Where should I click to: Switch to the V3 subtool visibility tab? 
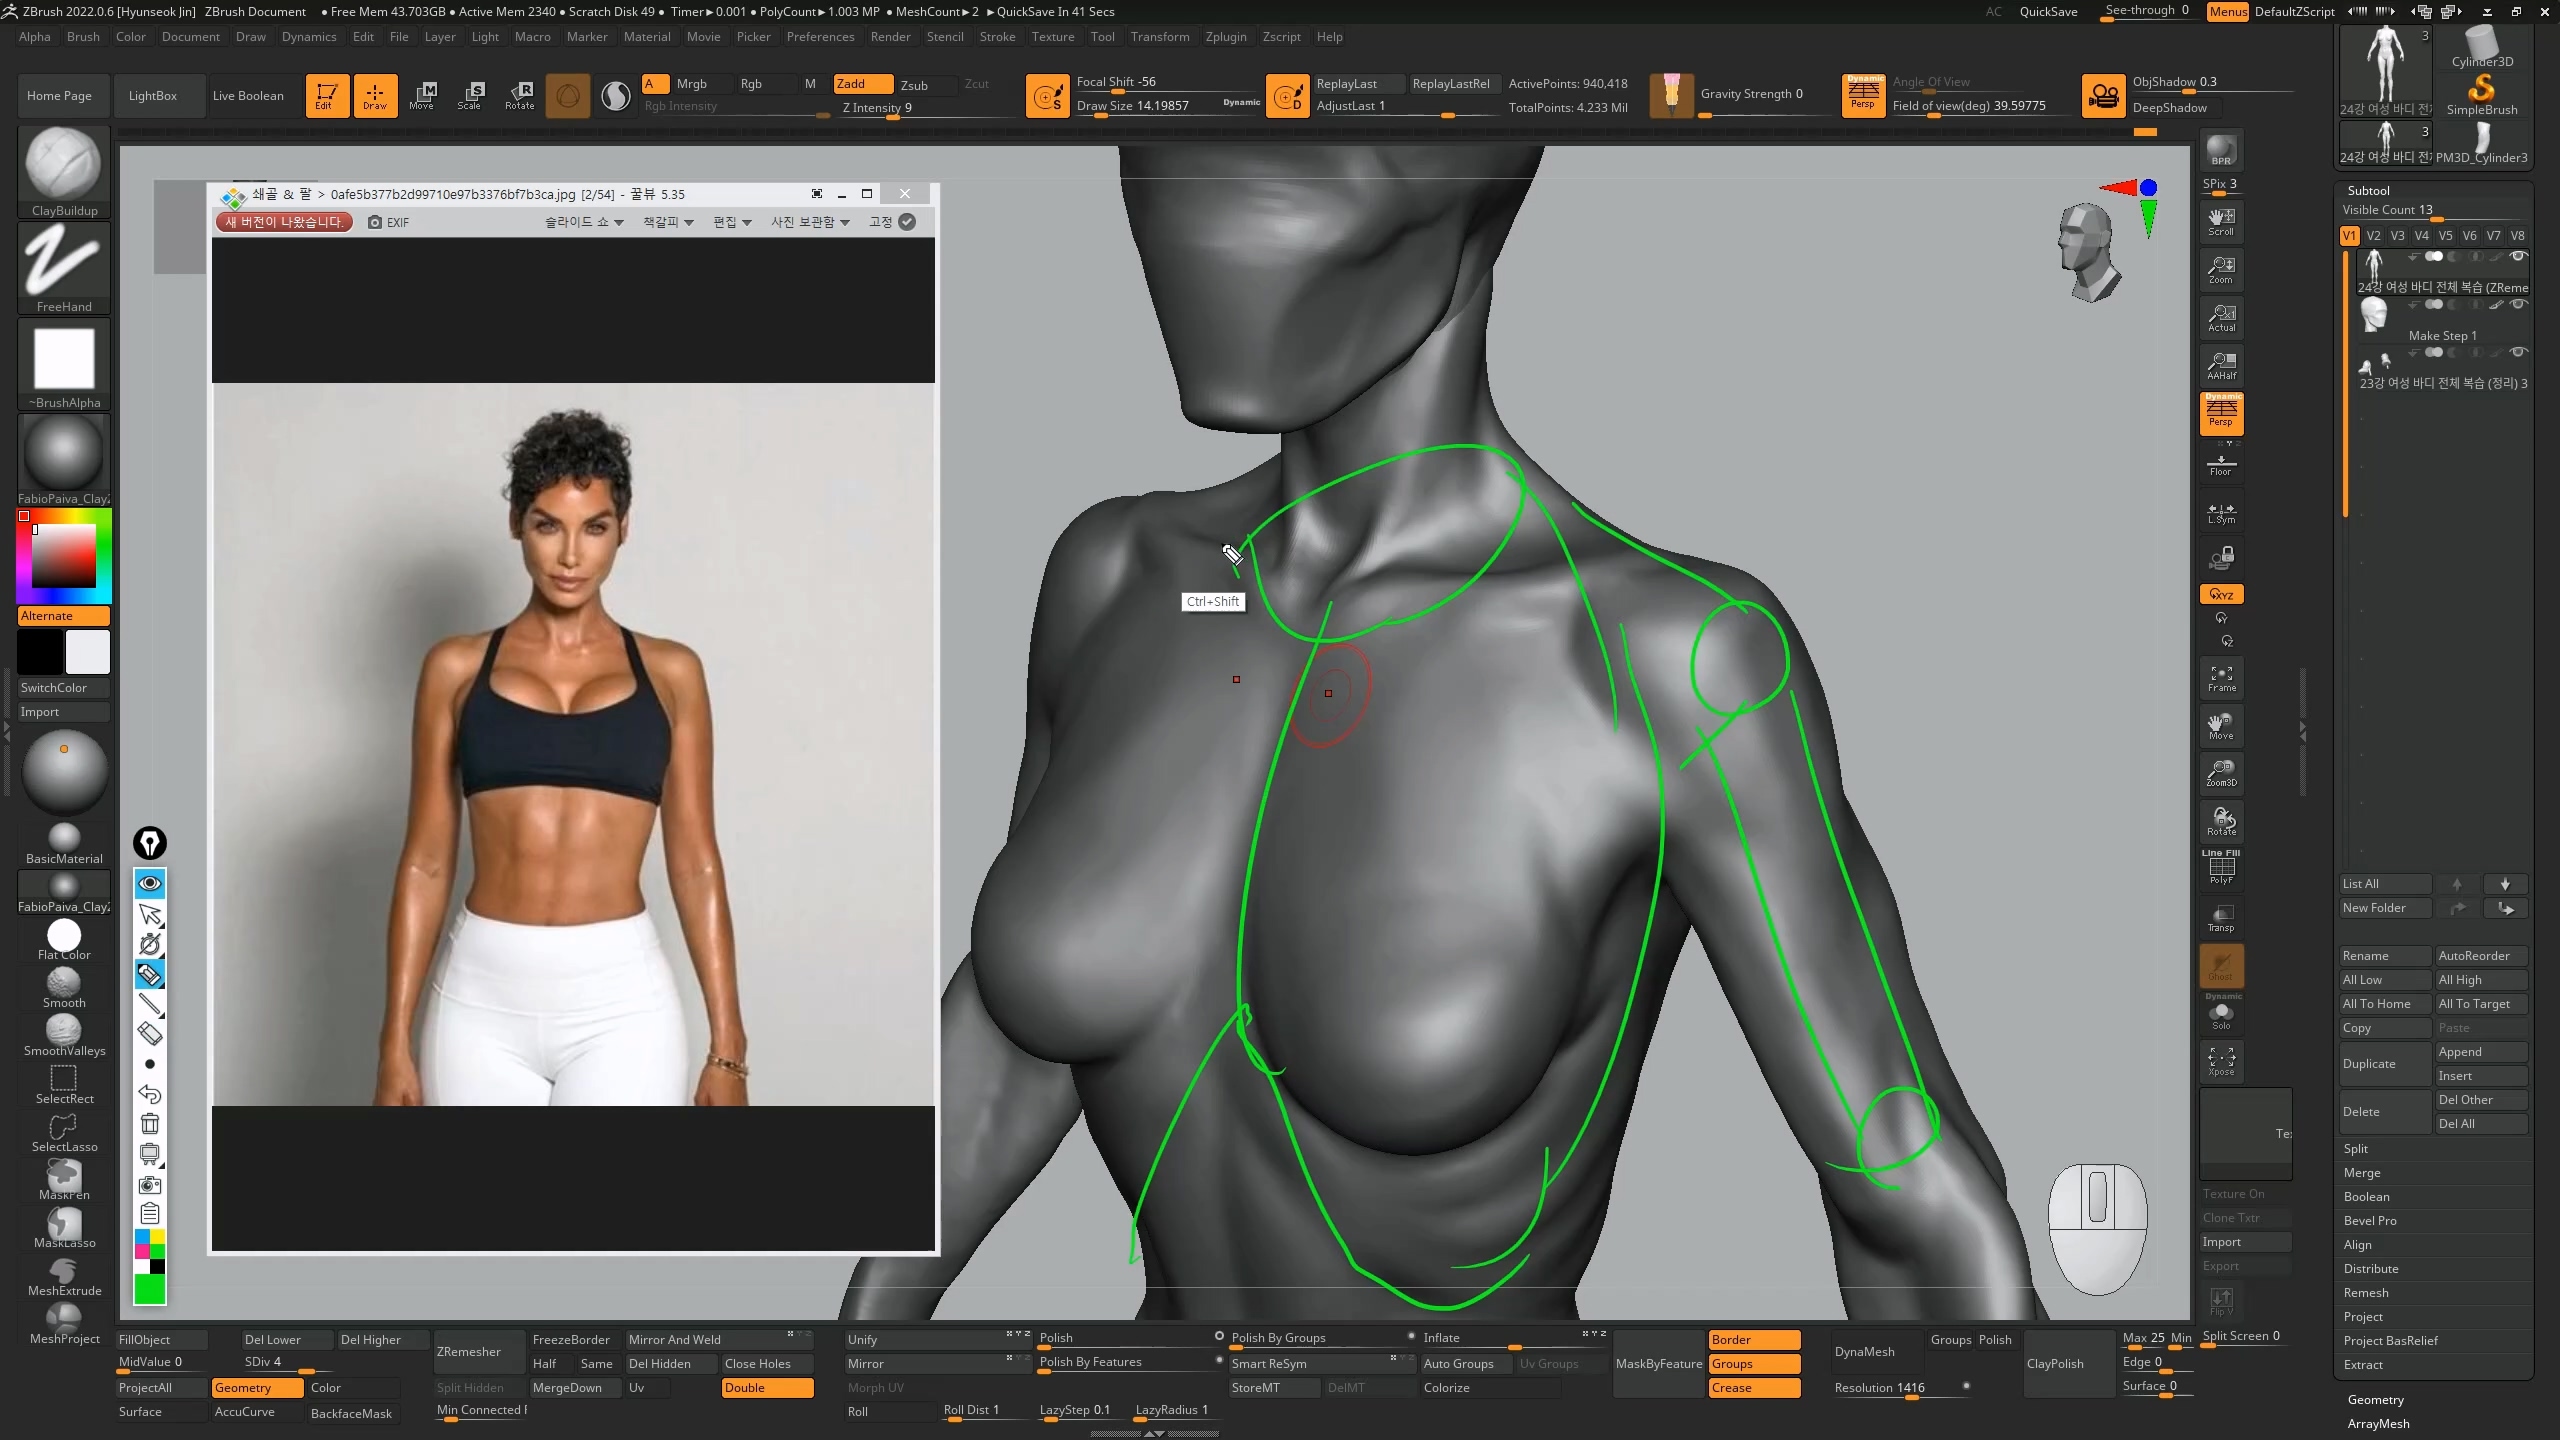click(2397, 236)
